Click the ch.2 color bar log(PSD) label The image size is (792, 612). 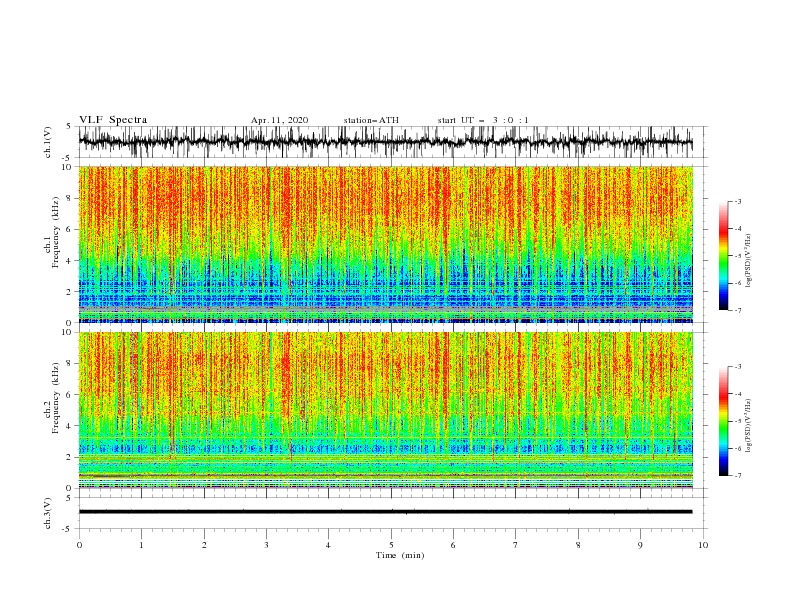pyautogui.click(x=749, y=425)
